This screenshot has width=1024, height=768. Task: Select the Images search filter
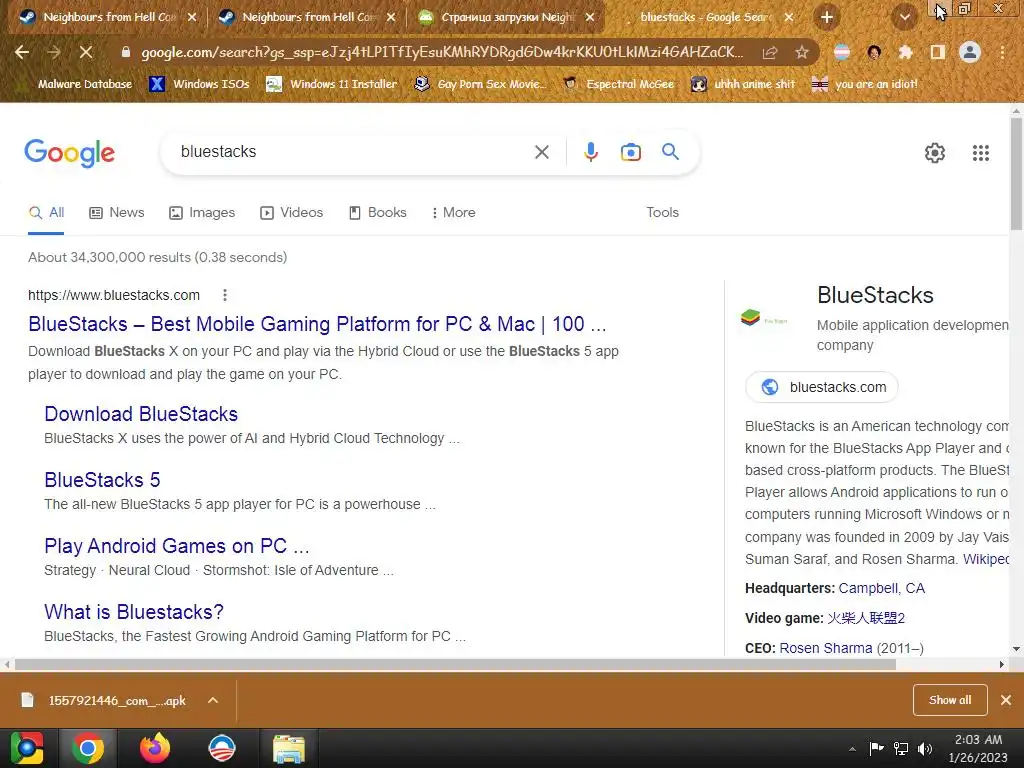202,212
